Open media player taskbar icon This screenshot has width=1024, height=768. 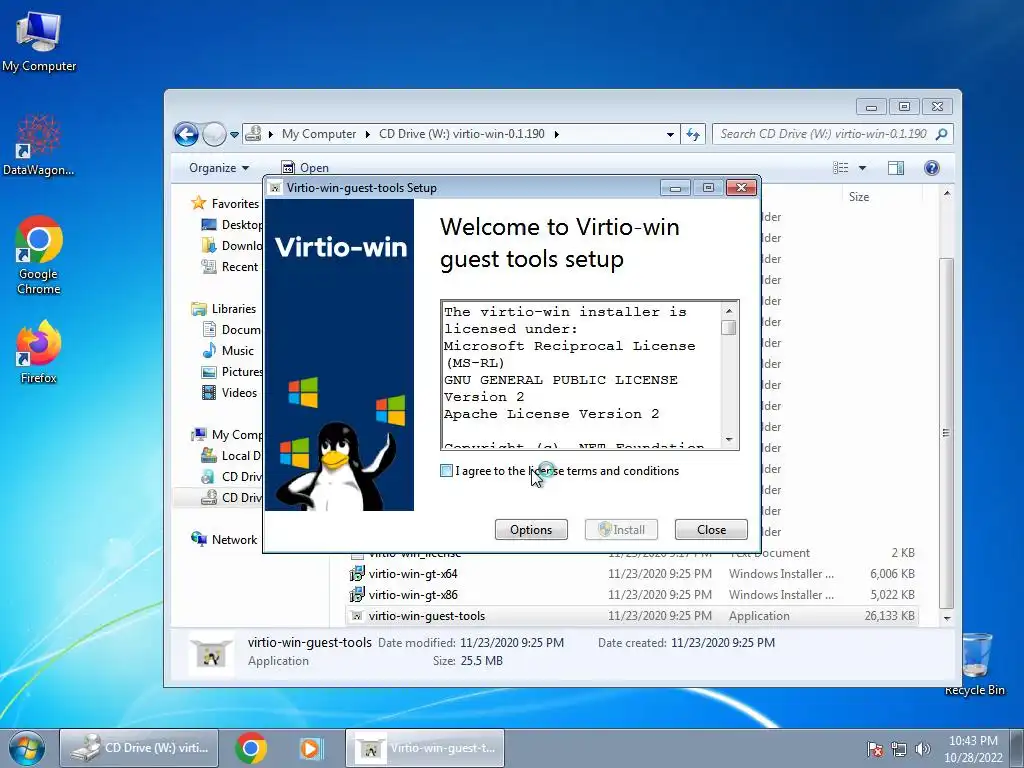tap(311, 748)
